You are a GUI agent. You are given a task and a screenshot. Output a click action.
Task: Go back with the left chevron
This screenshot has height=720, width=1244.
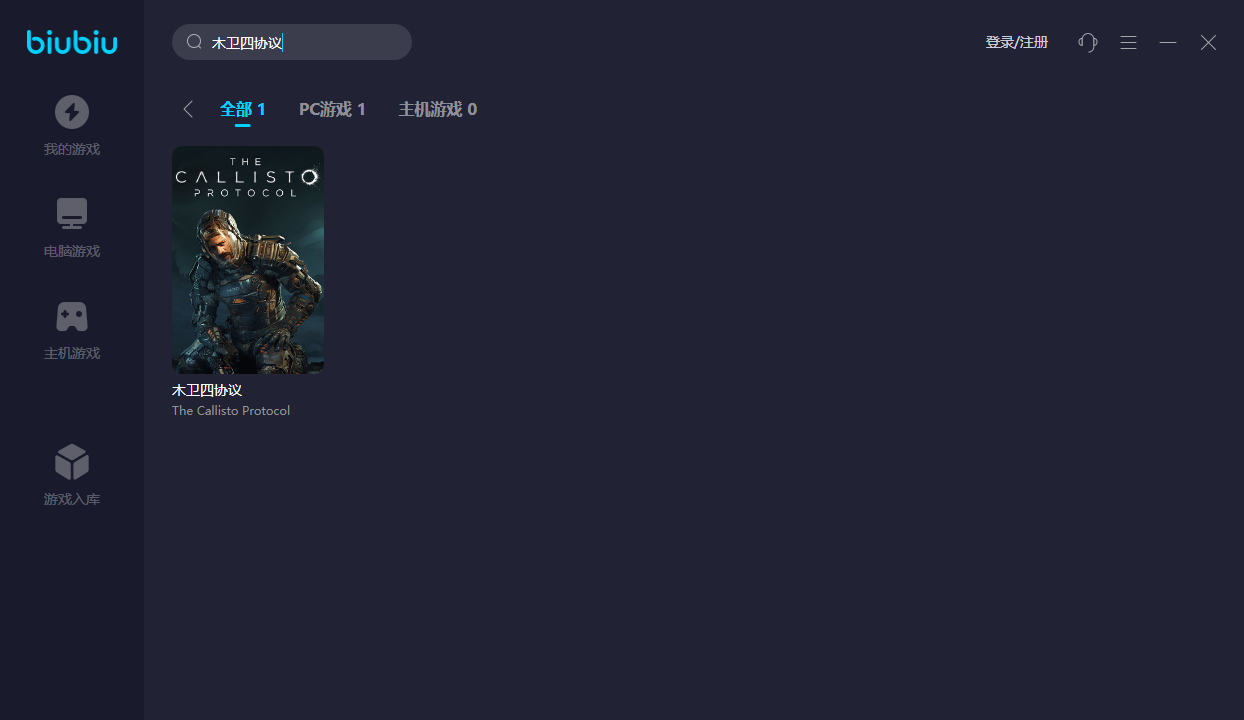point(188,109)
